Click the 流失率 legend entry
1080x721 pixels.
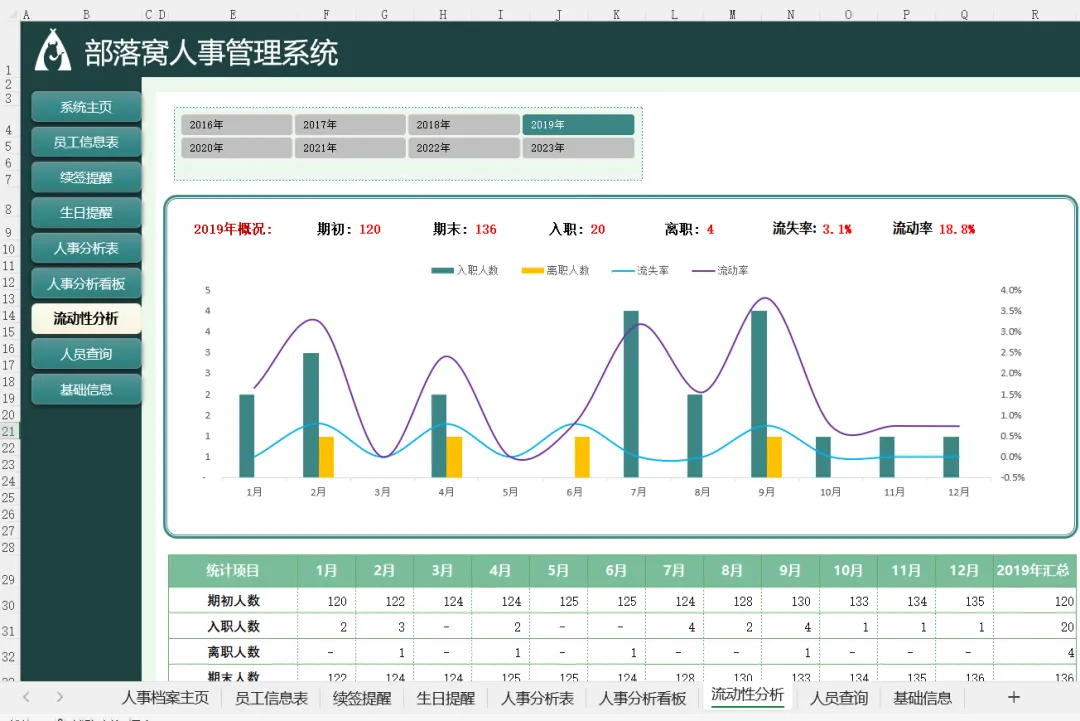point(640,271)
